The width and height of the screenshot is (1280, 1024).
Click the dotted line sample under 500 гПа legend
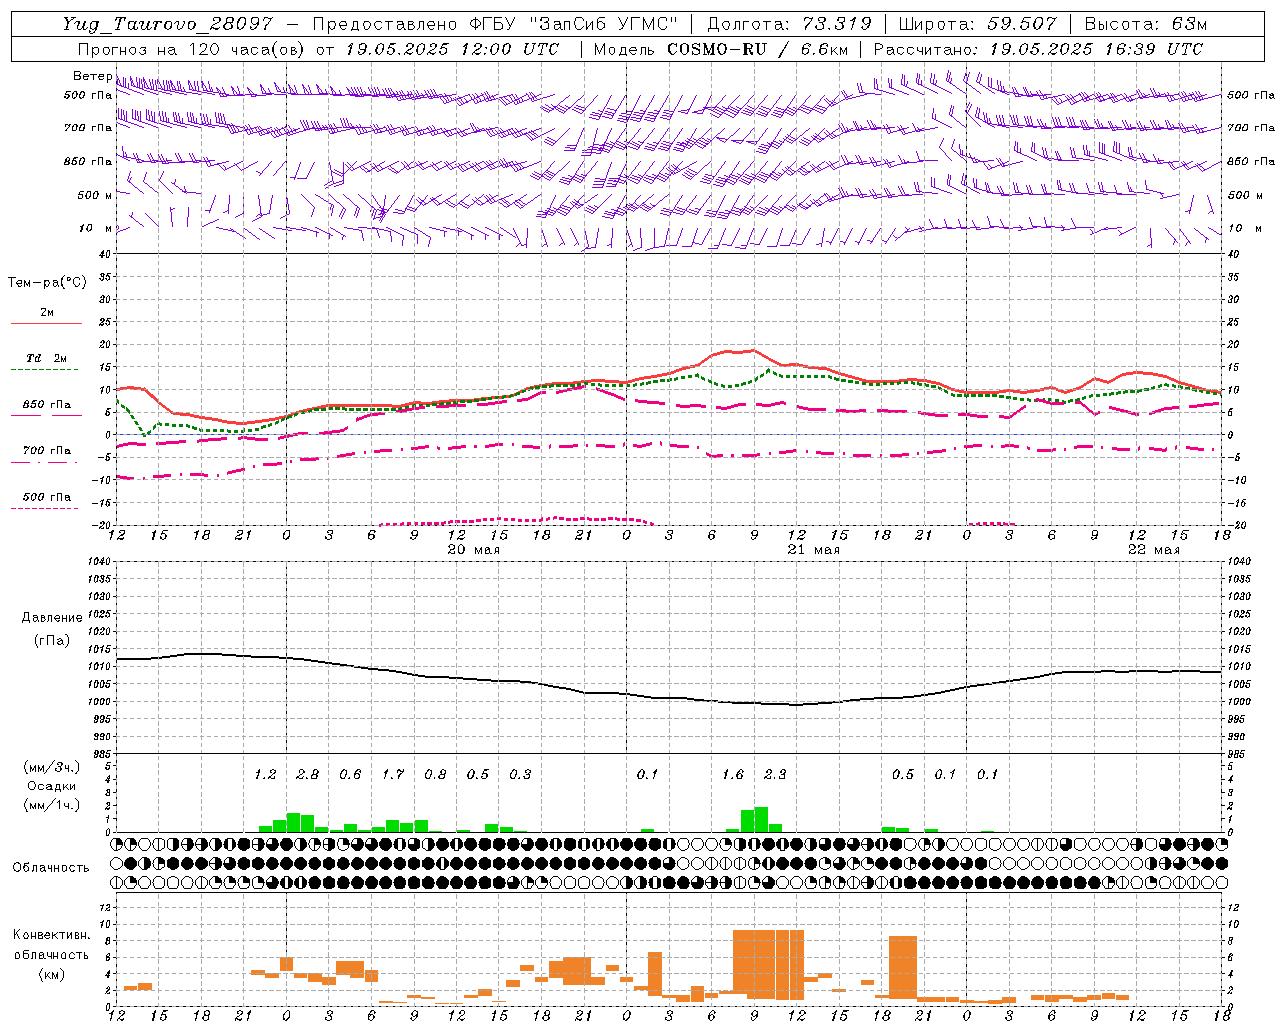pos(45,509)
